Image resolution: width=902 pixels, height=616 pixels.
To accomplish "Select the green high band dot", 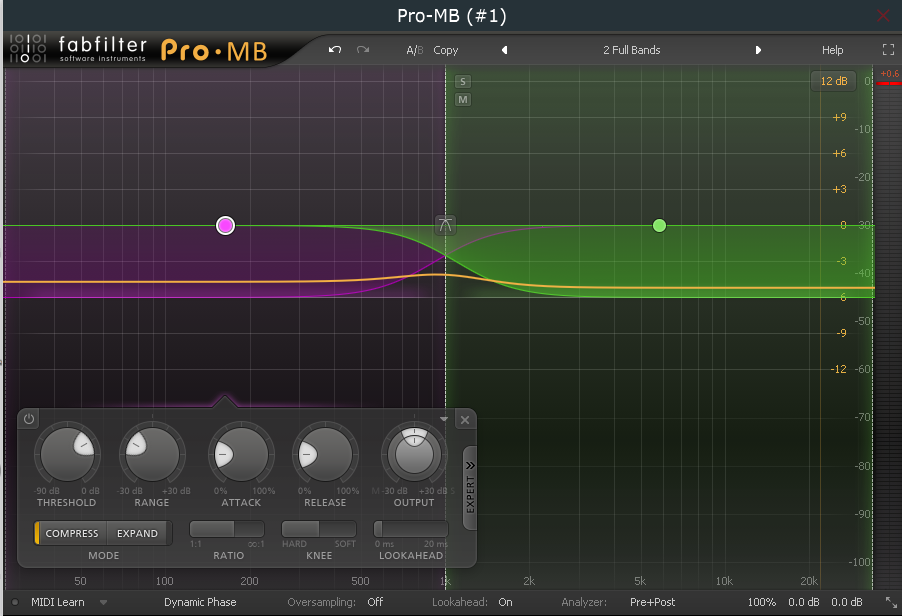I will [659, 225].
